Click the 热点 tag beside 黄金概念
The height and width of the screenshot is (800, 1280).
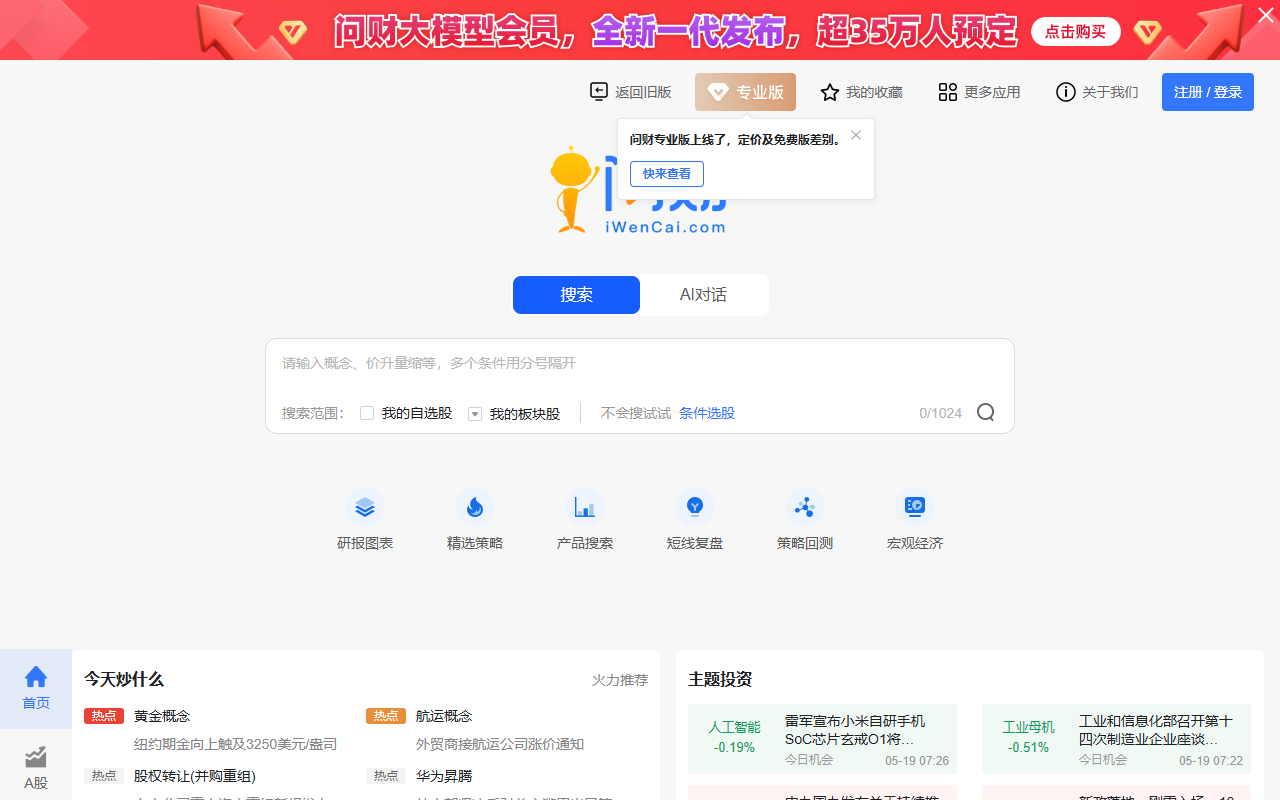[x=104, y=716]
